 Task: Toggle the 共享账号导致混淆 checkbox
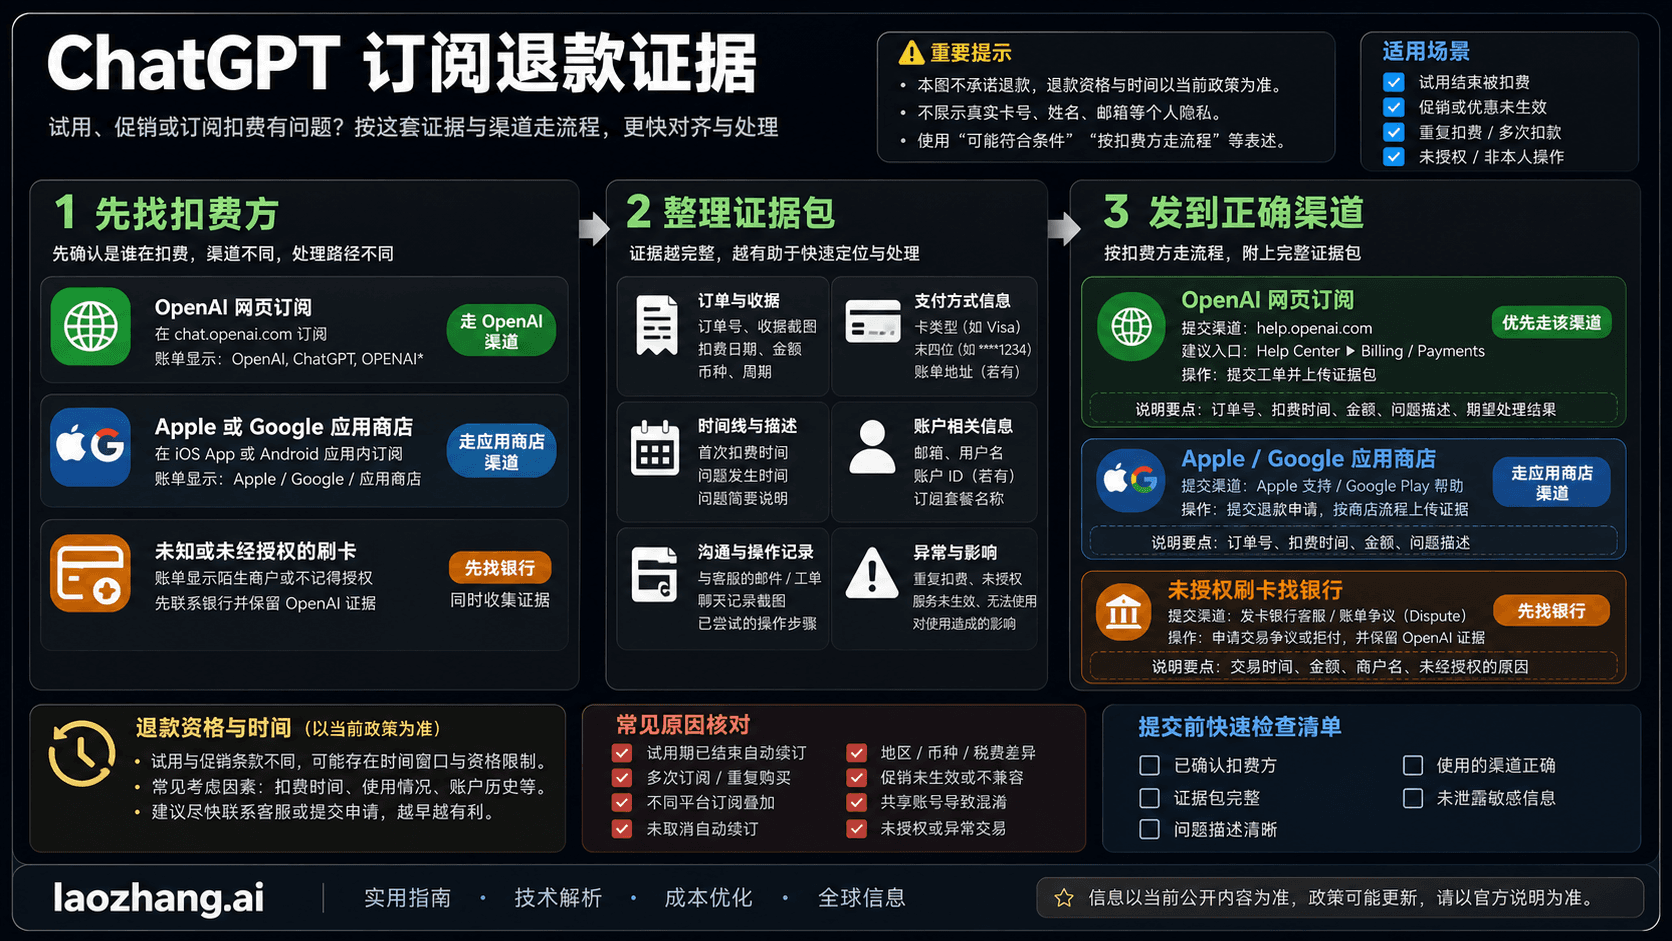tap(856, 803)
